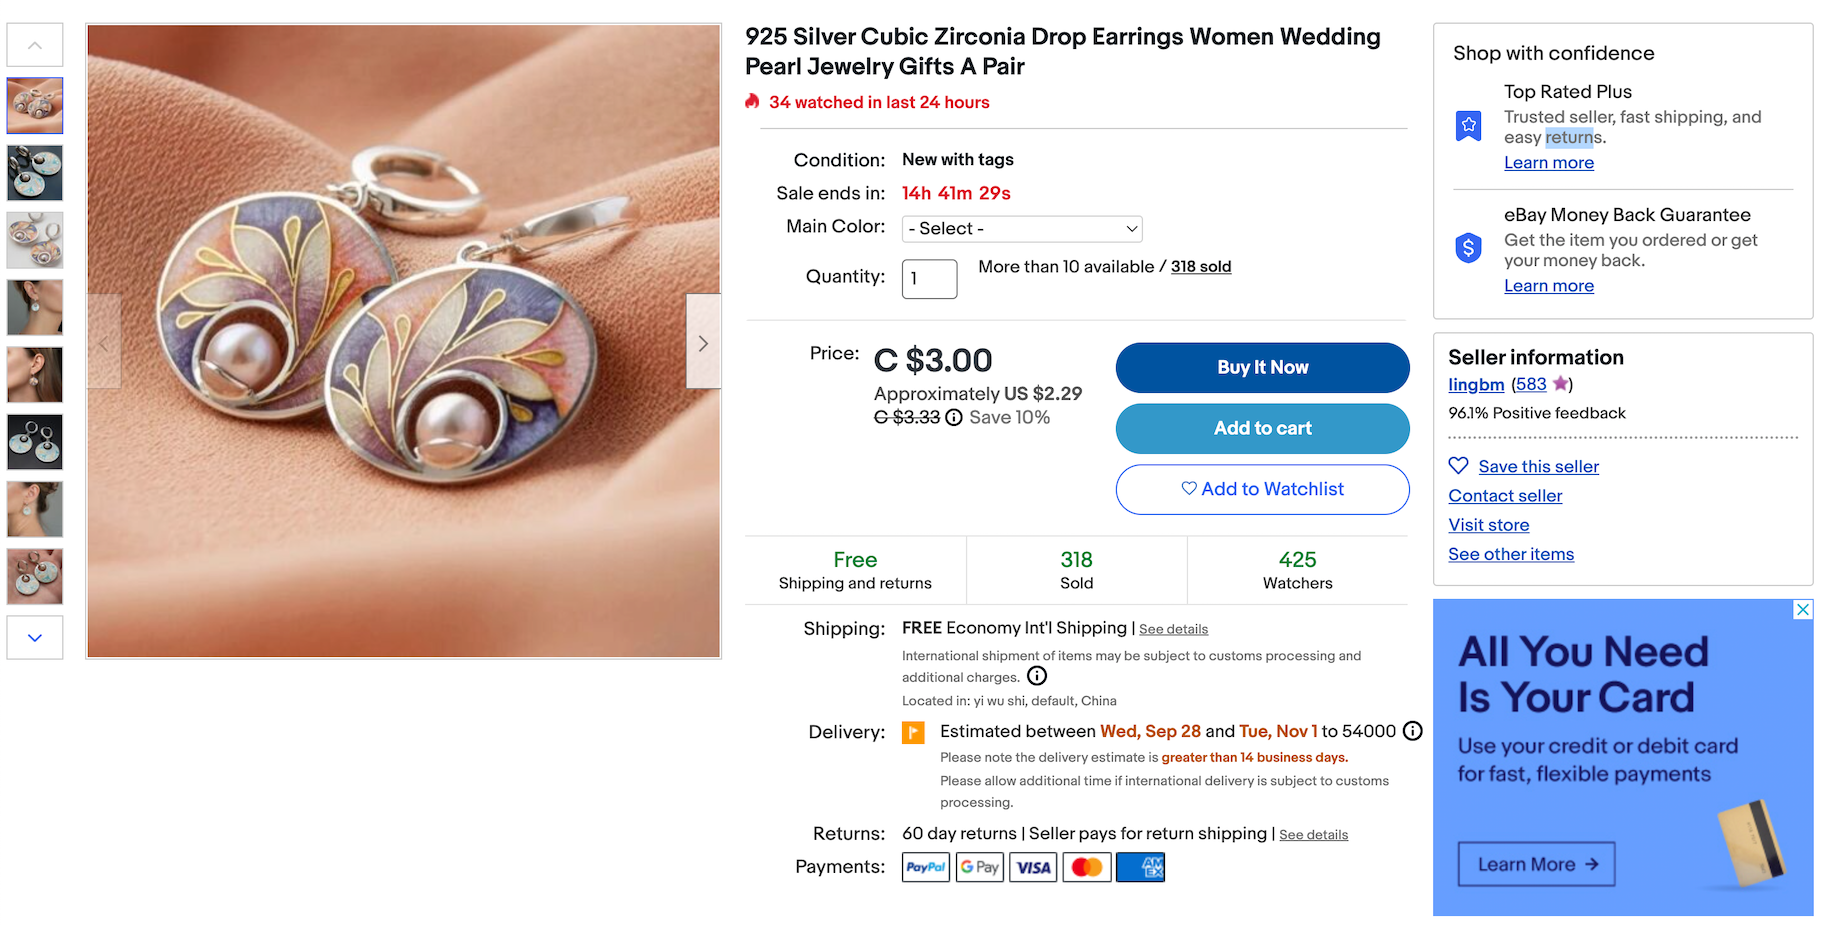This screenshot has width=1824, height=925.
Task: Click the customs charges info icon
Action: coord(1037,676)
